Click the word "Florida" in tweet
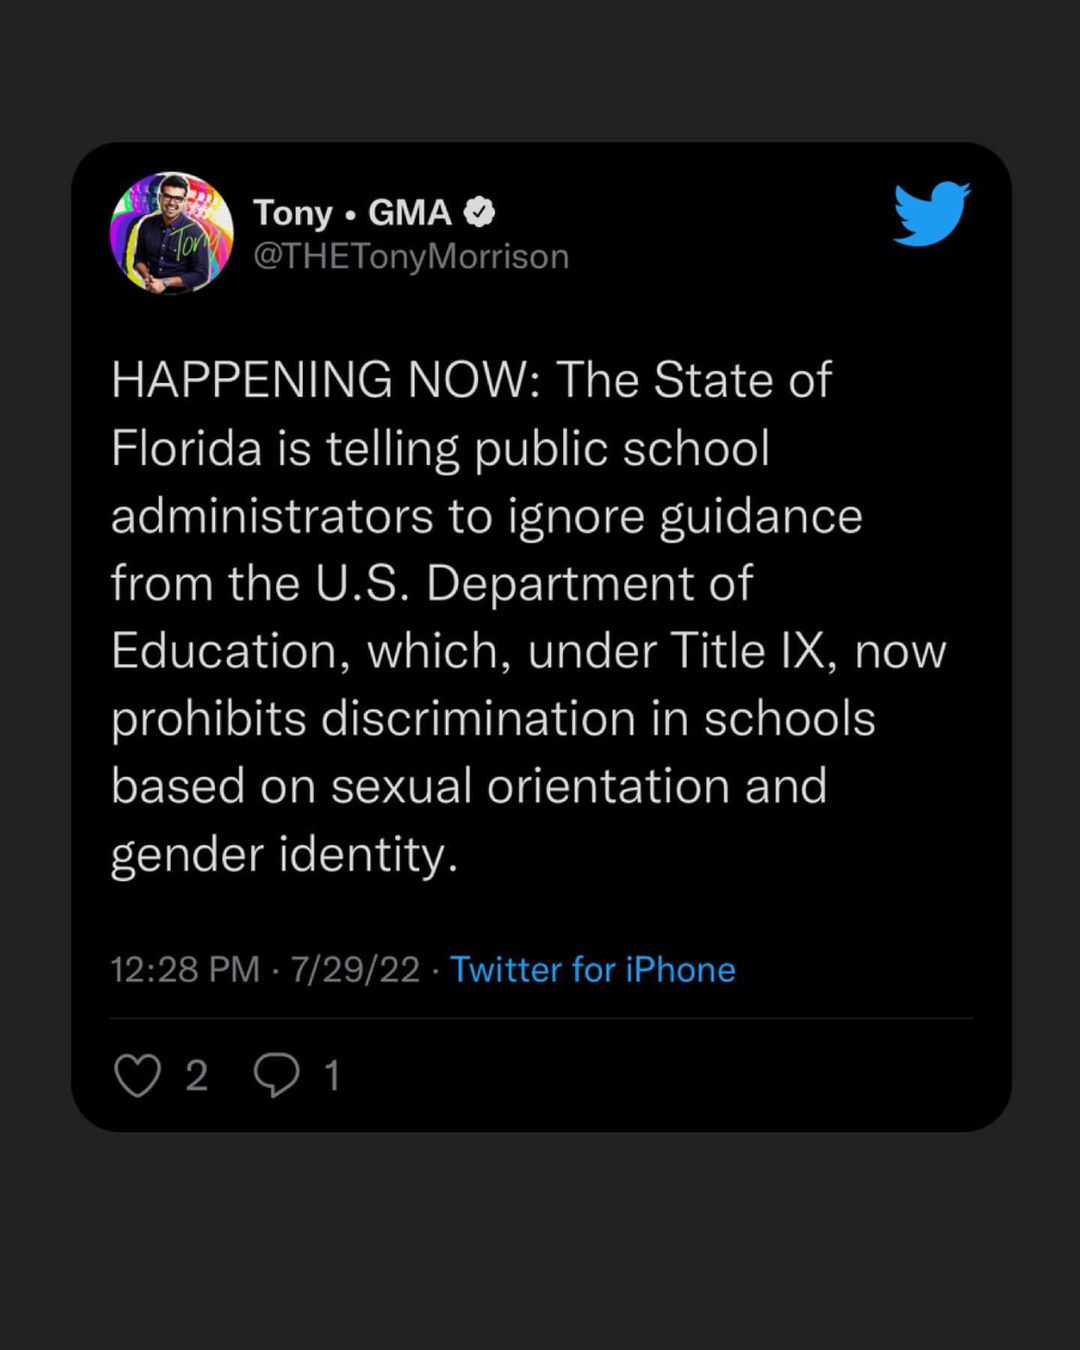Screen dimensions: 1080x1350 point(187,448)
